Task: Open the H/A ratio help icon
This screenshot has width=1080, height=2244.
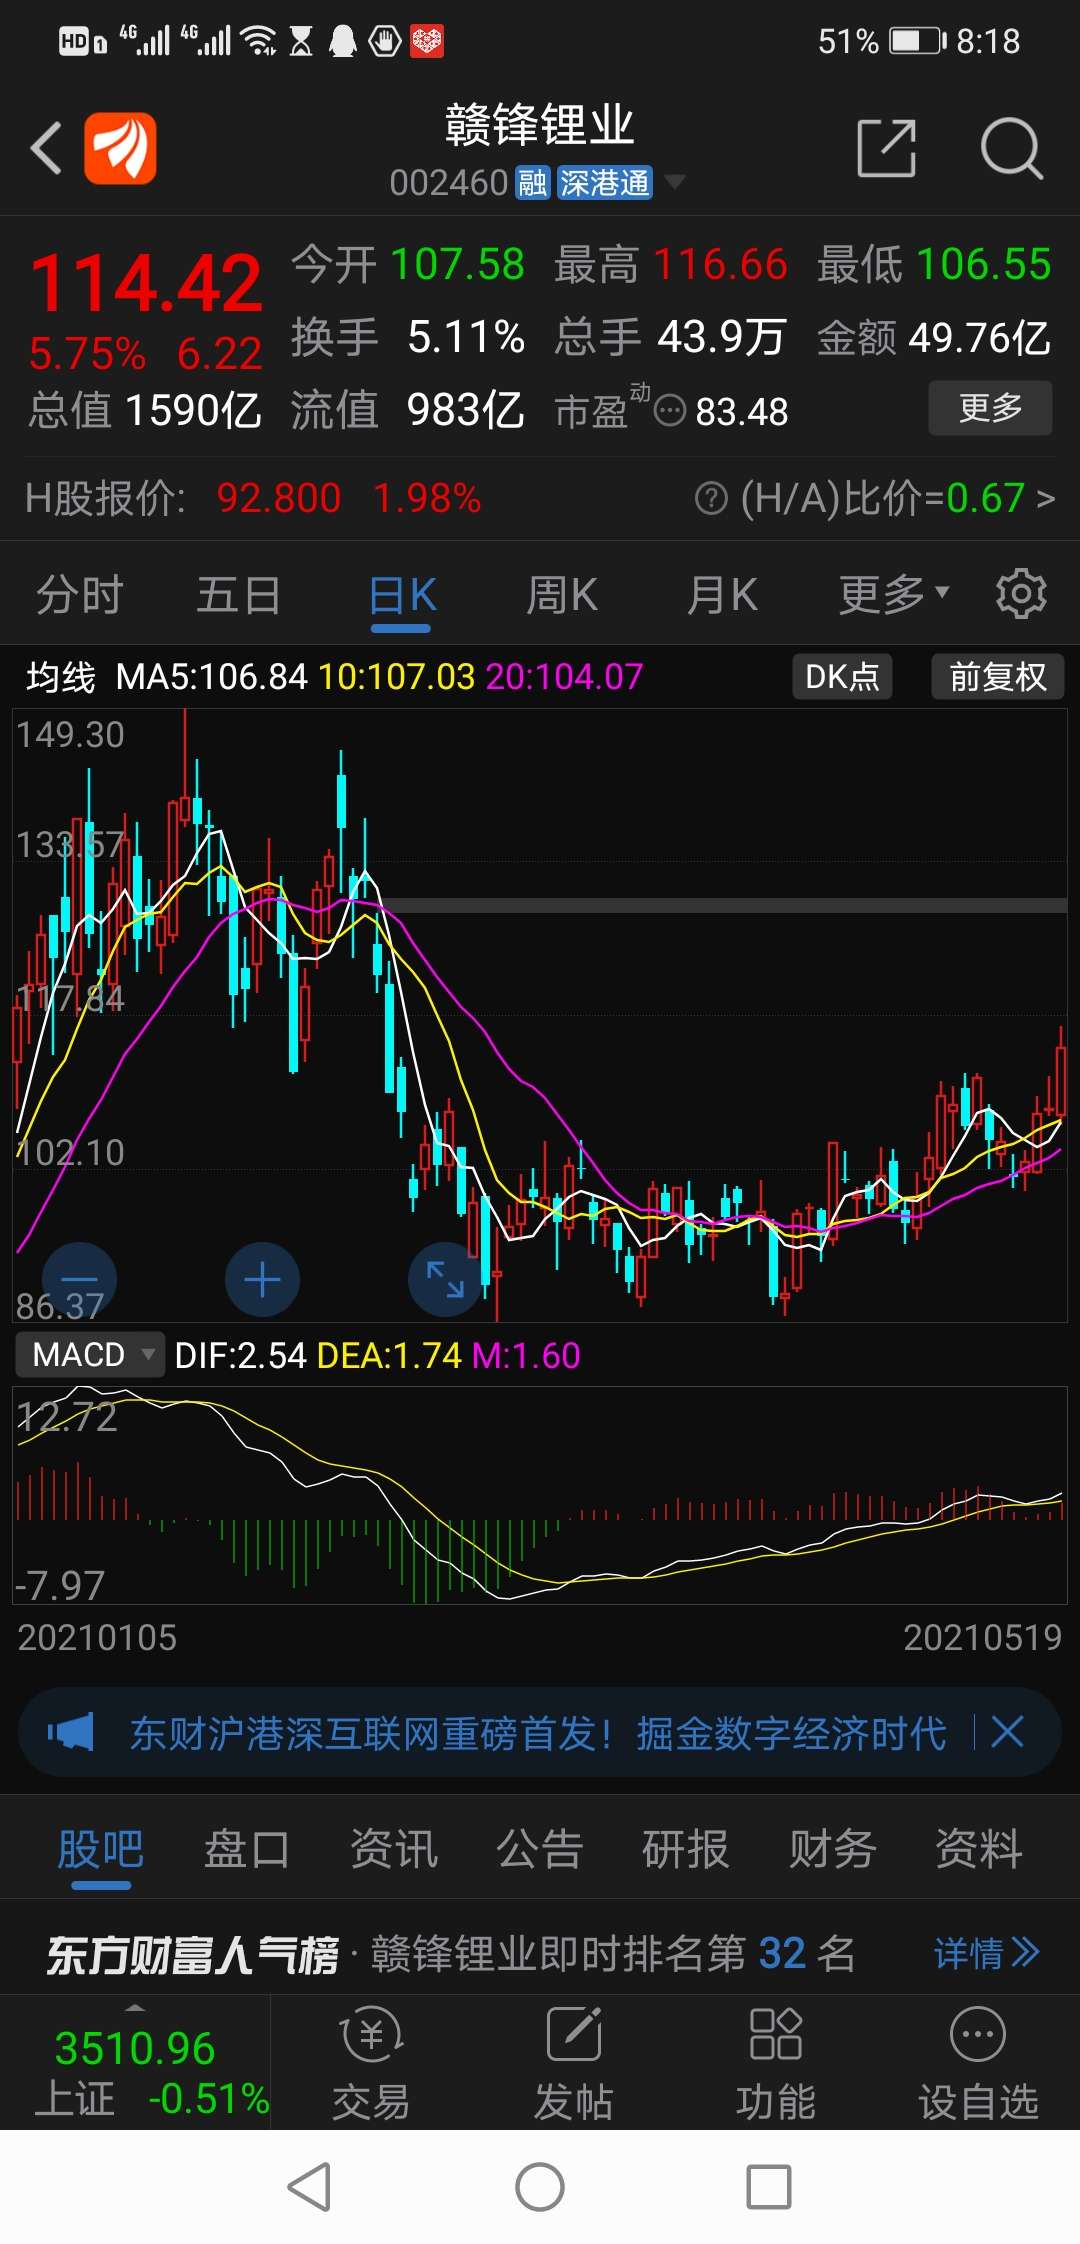Action: point(711,498)
